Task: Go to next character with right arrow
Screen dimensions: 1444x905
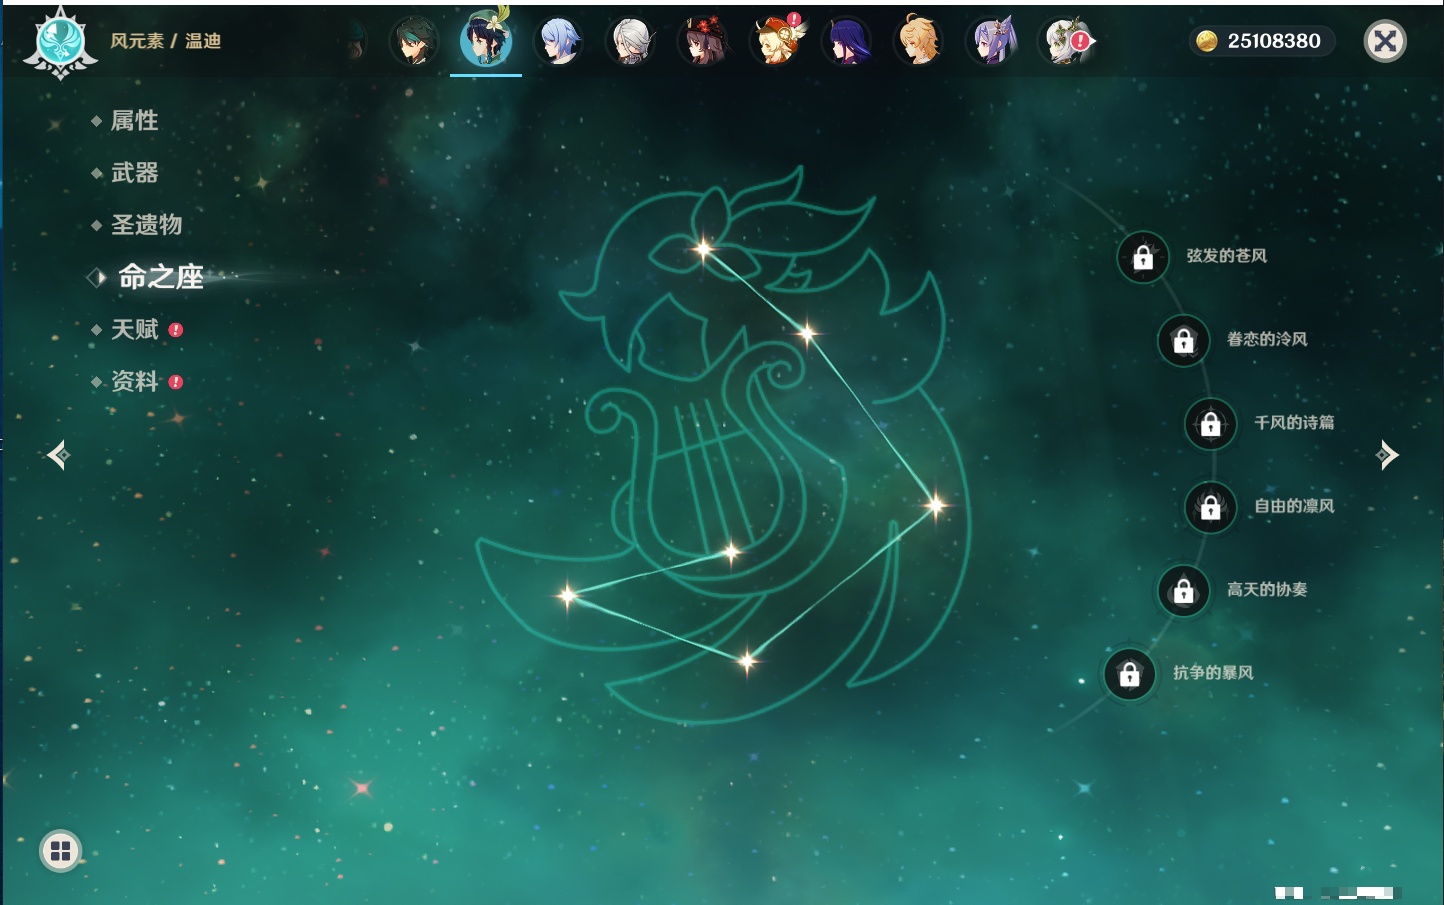Action: (1387, 455)
